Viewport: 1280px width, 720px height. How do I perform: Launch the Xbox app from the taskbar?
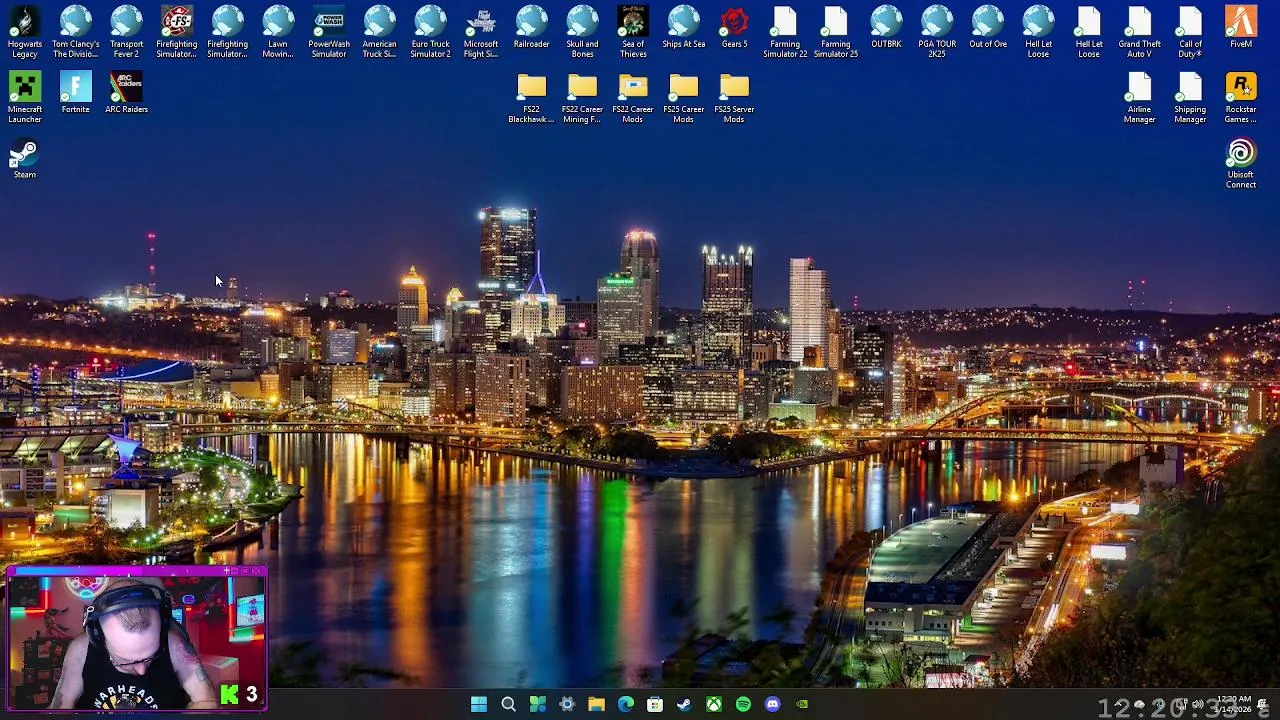pos(714,705)
